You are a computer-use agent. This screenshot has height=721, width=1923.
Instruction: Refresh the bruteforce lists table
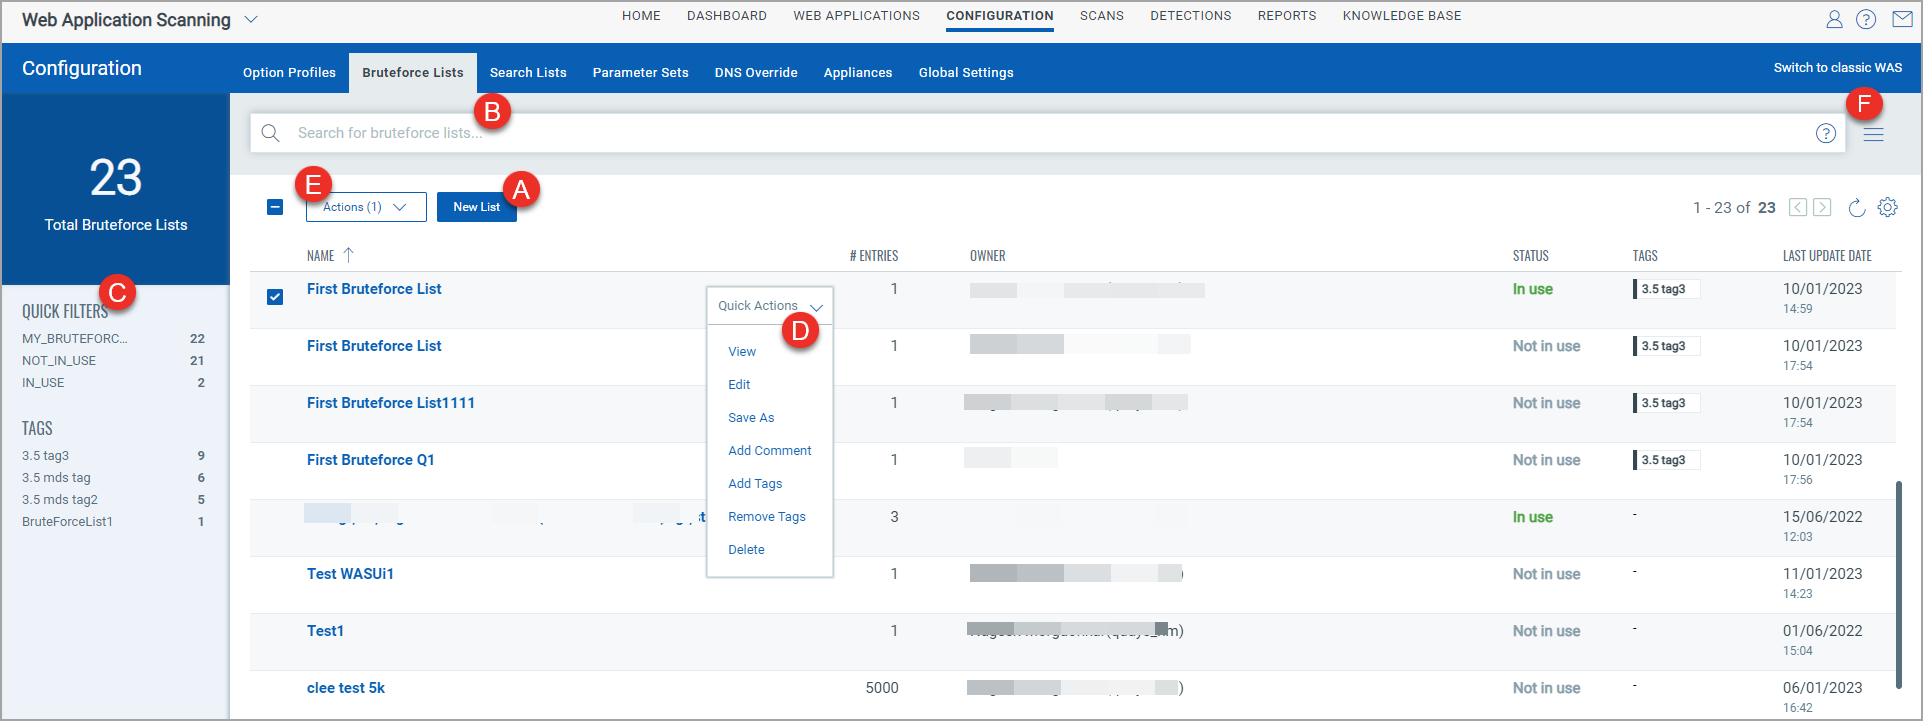[1856, 207]
